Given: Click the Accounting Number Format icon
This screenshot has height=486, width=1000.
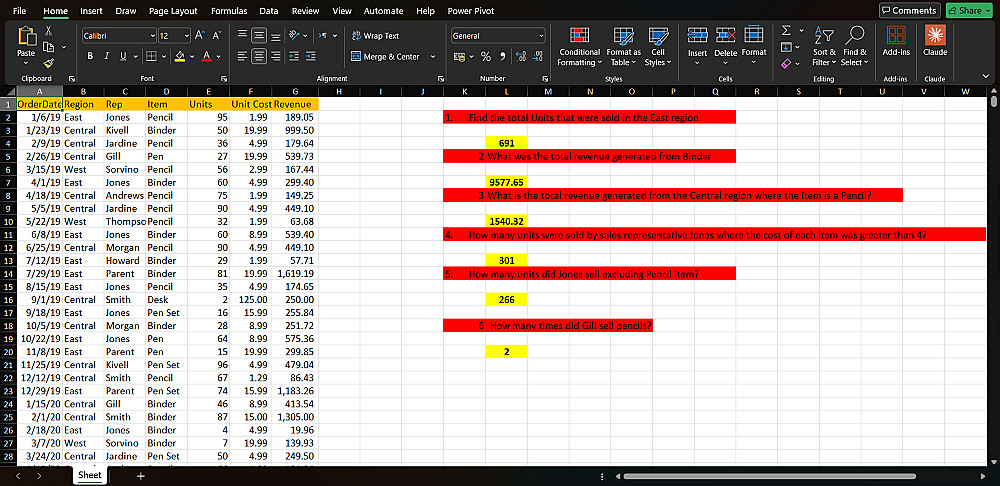Looking at the screenshot, I should coord(458,57).
